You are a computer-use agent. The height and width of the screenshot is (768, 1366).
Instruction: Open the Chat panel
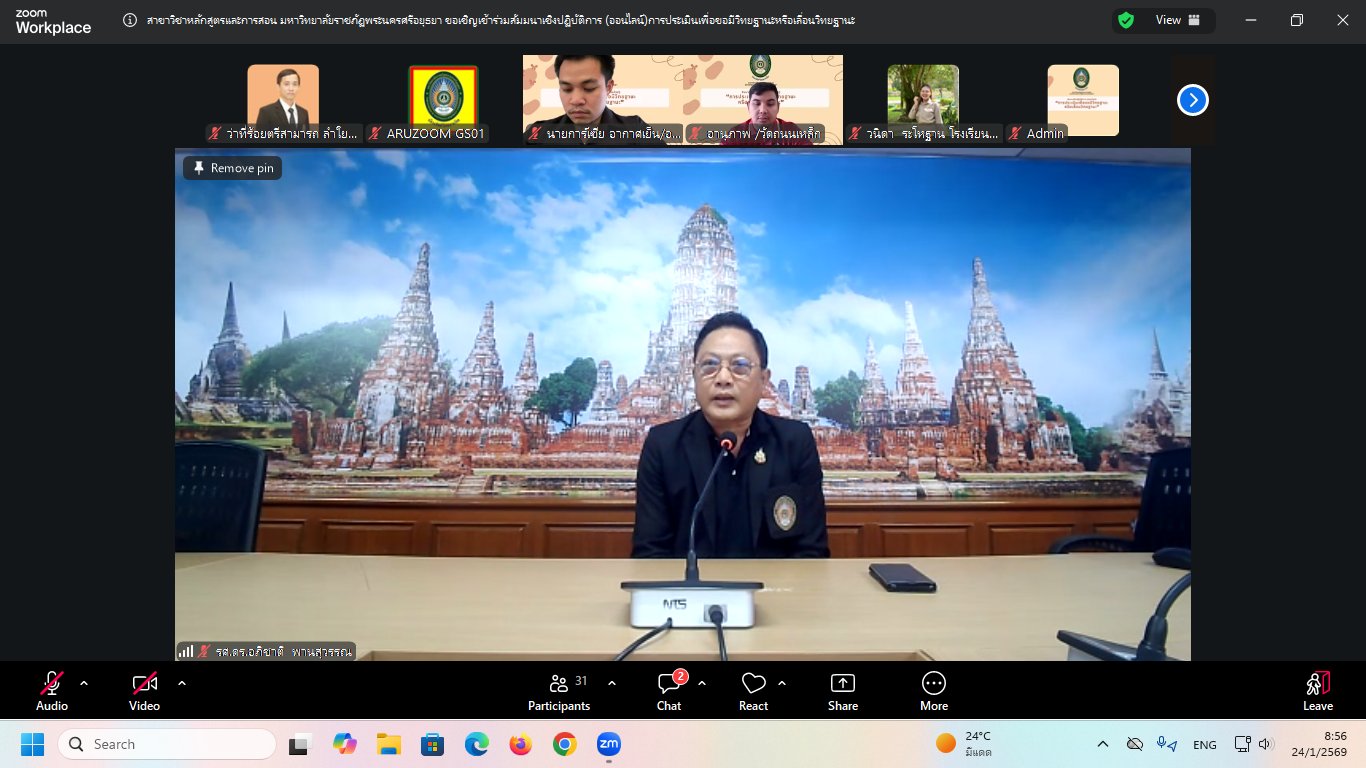[669, 690]
